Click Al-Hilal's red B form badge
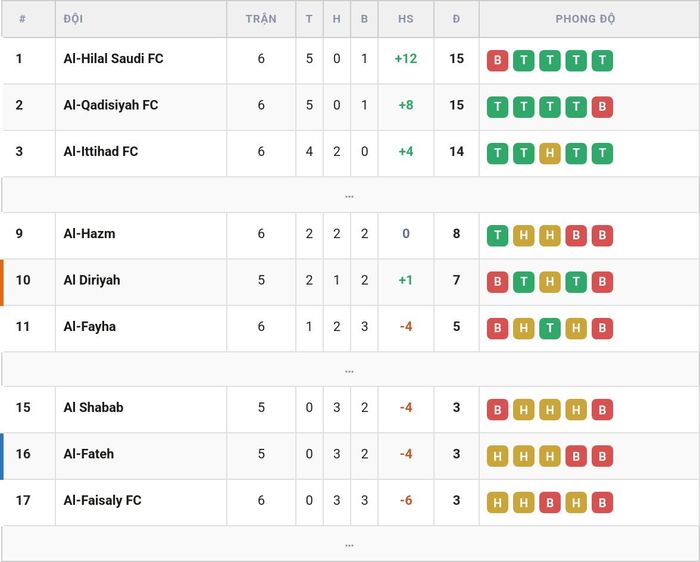Image resolution: width=700 pixels, height=562 pixels. point(497,60)
